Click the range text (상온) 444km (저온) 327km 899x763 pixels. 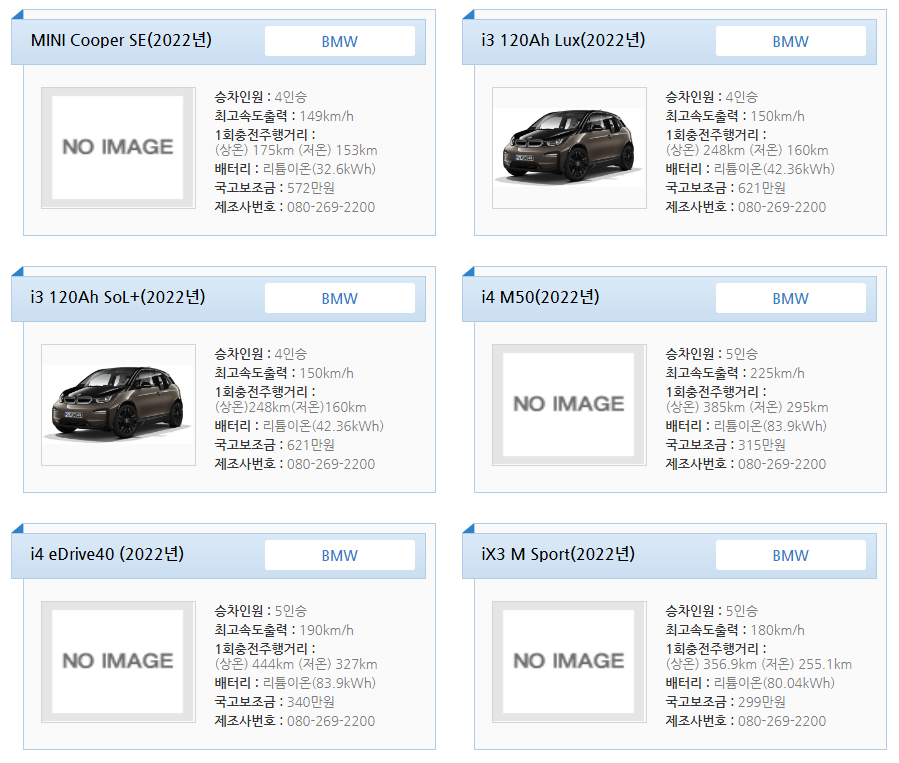click(x=296, y=664)
